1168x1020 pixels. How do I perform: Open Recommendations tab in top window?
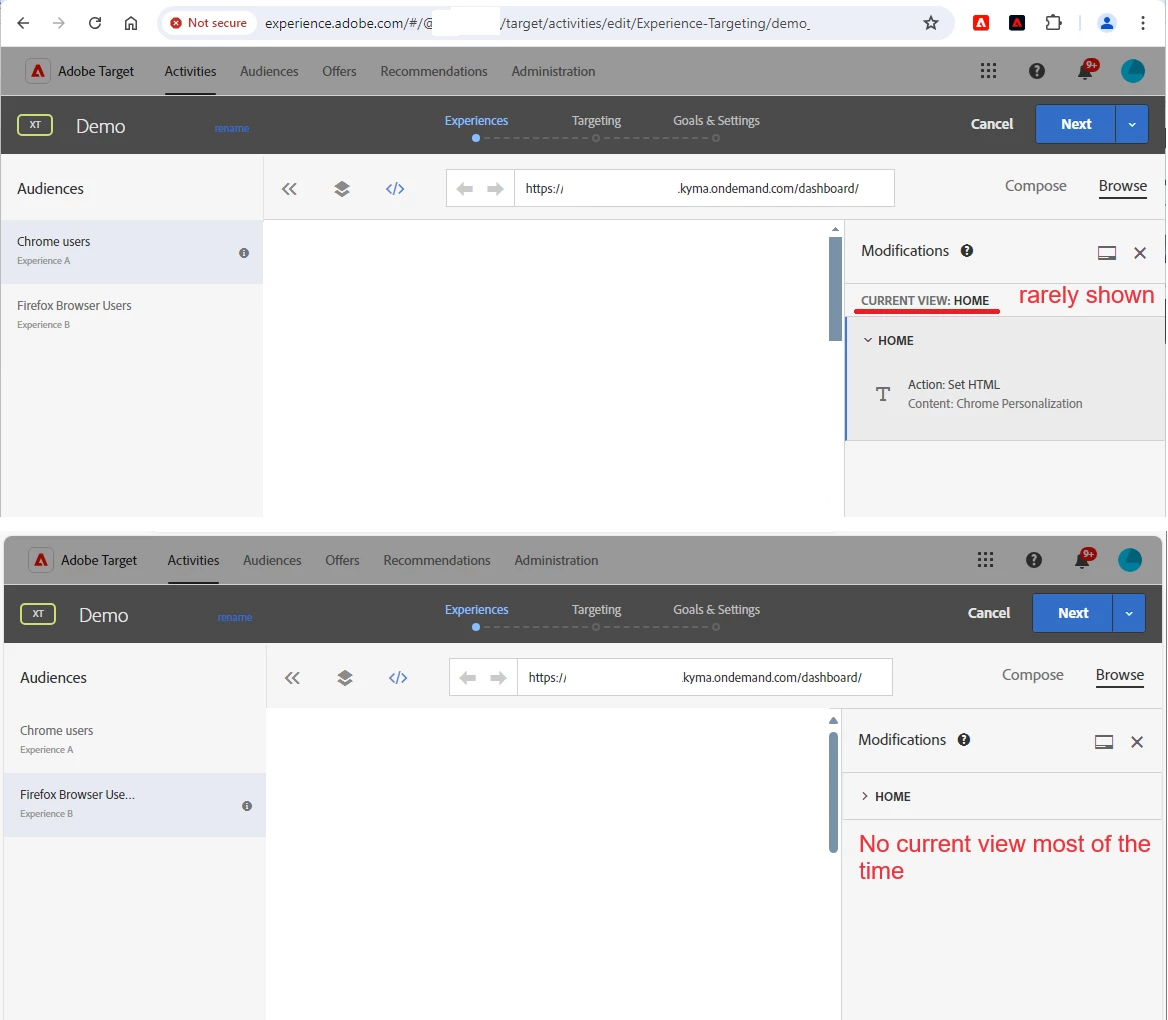click(x=434, y=72)
